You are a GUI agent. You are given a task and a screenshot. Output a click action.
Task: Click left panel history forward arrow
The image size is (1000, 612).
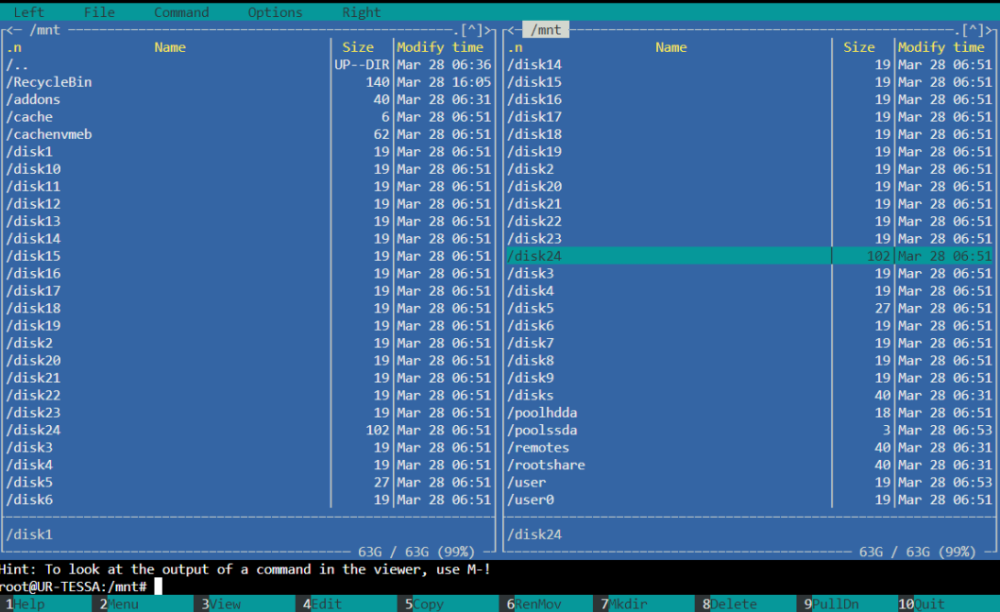[x=488, y=30]
